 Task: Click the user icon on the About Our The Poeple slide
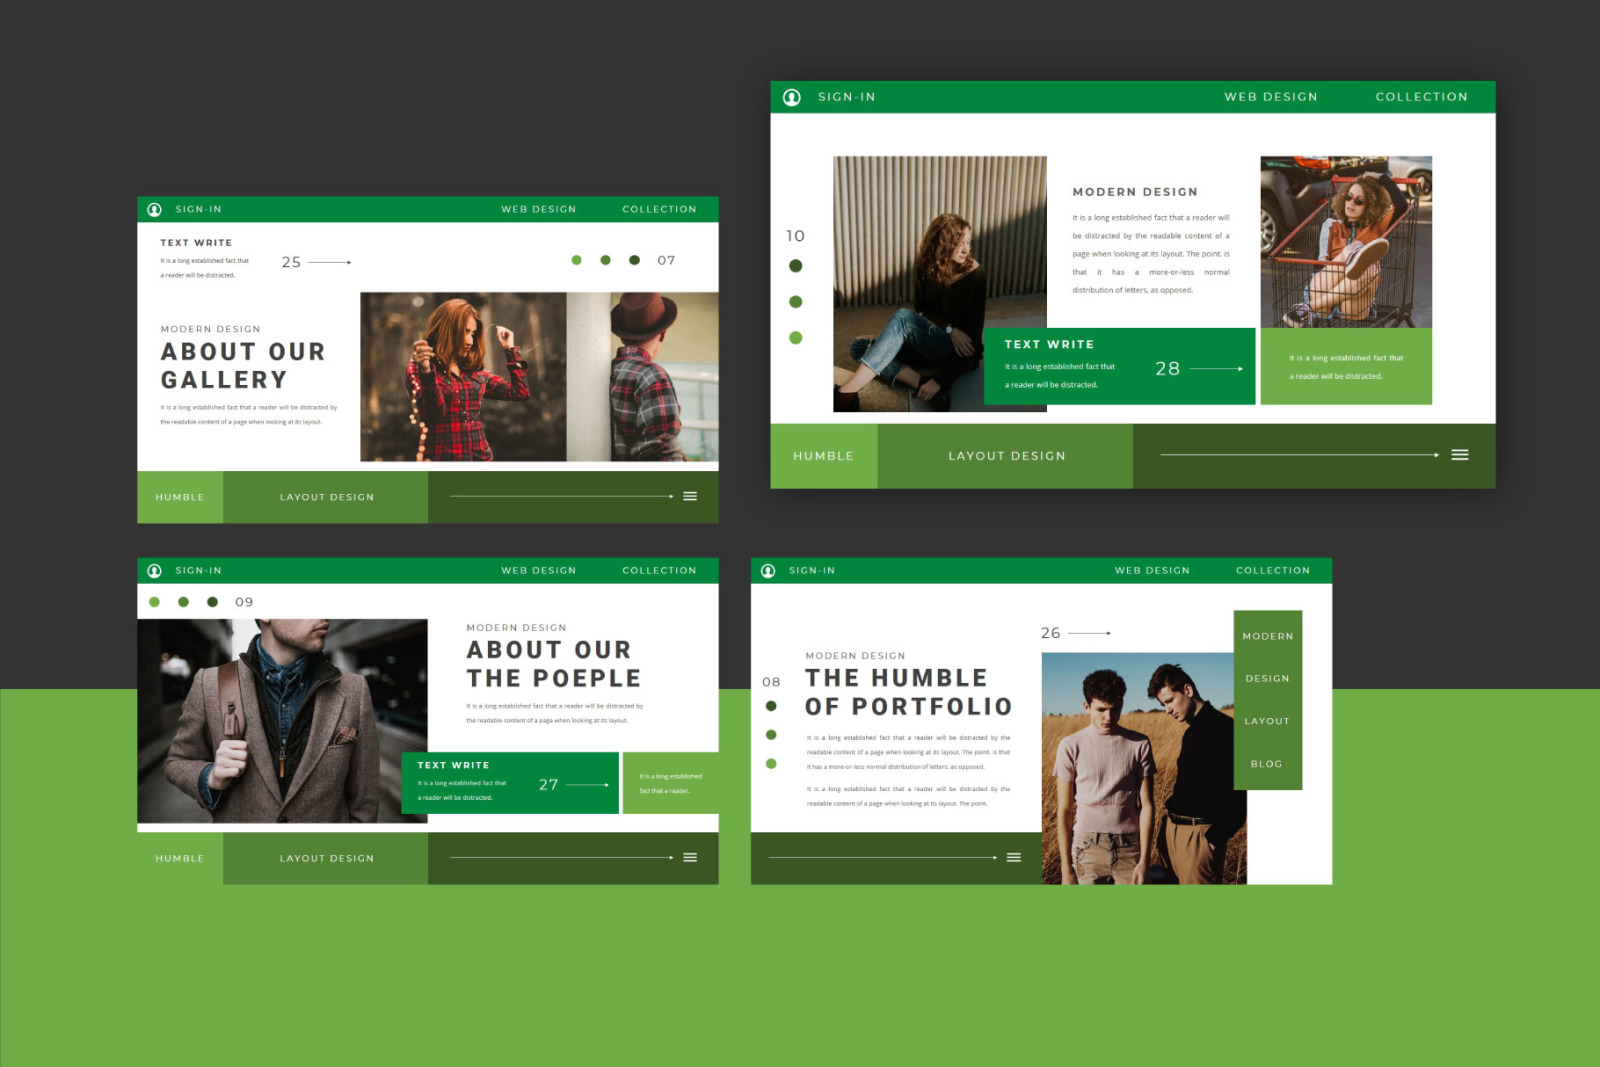click(154, 570)
